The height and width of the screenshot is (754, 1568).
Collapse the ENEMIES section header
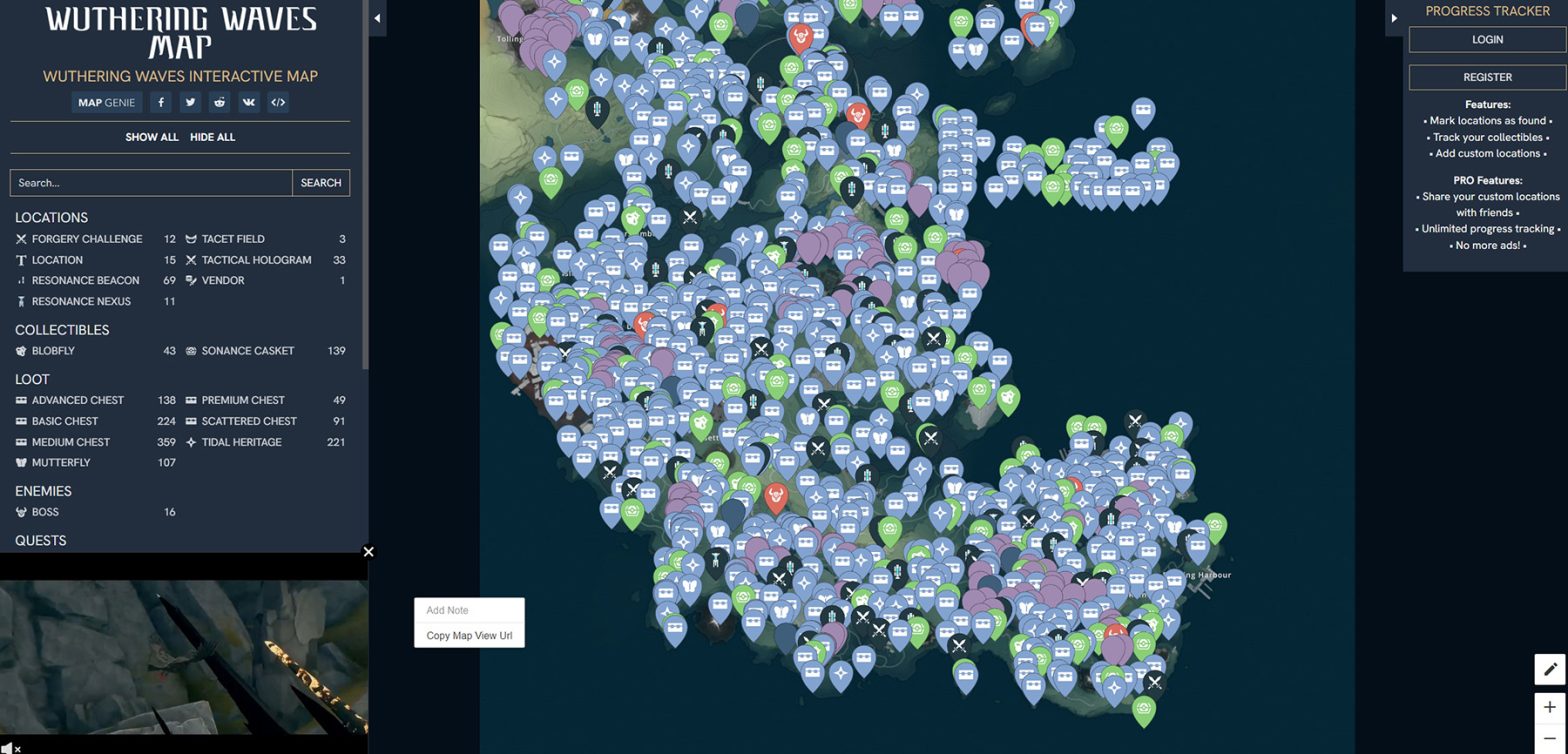click(43, 491)
